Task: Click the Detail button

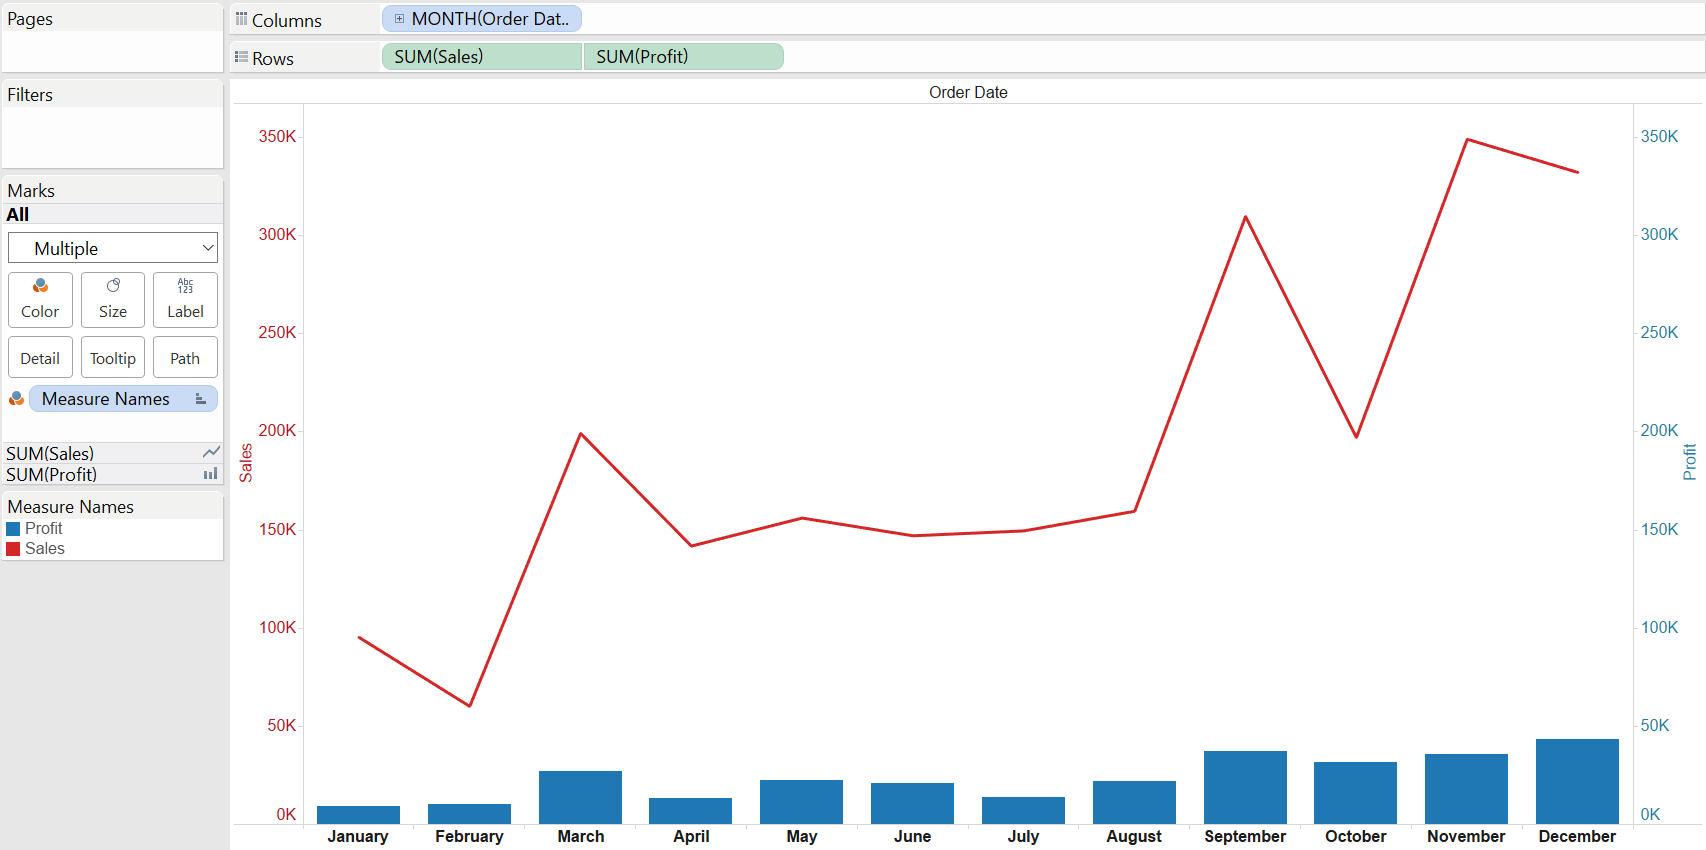Action: pyautogui.click(x=40, y=358)
